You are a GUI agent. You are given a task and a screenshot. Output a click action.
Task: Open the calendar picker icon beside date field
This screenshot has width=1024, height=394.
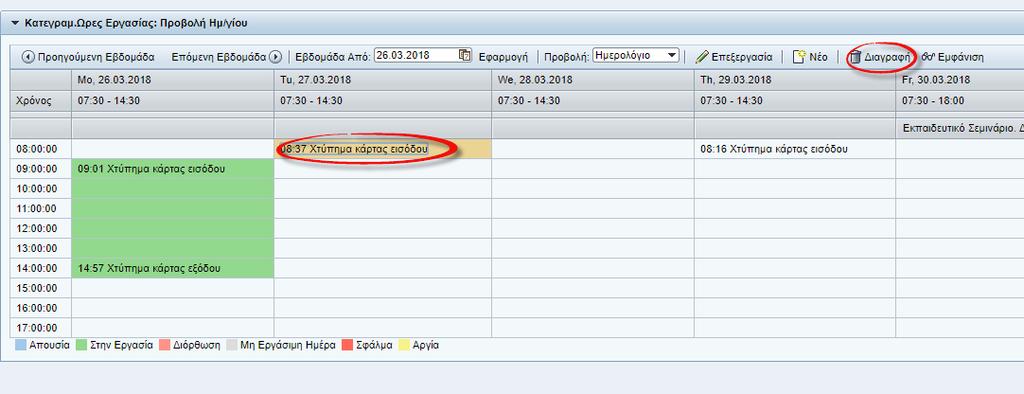click(x=464, y=55)
